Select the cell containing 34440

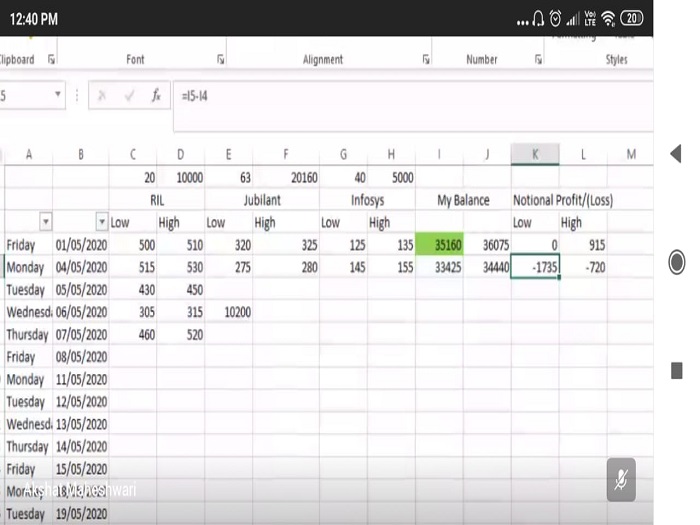pos(487,267)
